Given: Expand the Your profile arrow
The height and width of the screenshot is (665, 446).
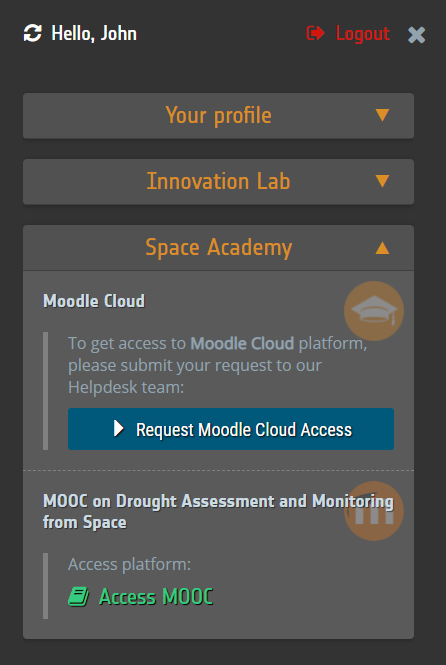Looking at the screenshot, I should pyautogui.click(x=382, y=115).
